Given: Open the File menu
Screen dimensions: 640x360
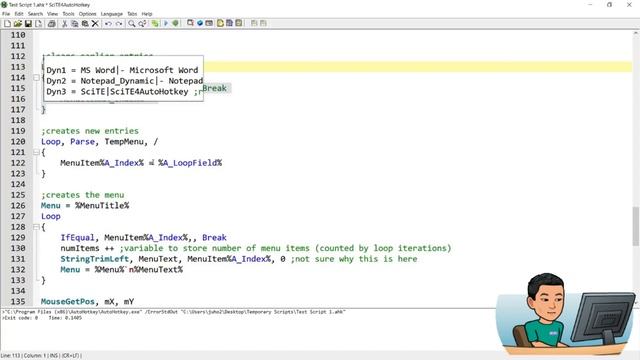Looking at the screenshot, I should click(6, 14).
